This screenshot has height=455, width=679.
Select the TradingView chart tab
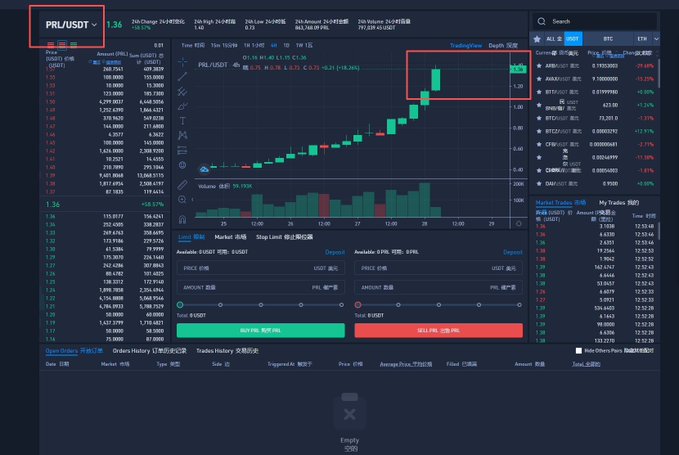[466, 45]
